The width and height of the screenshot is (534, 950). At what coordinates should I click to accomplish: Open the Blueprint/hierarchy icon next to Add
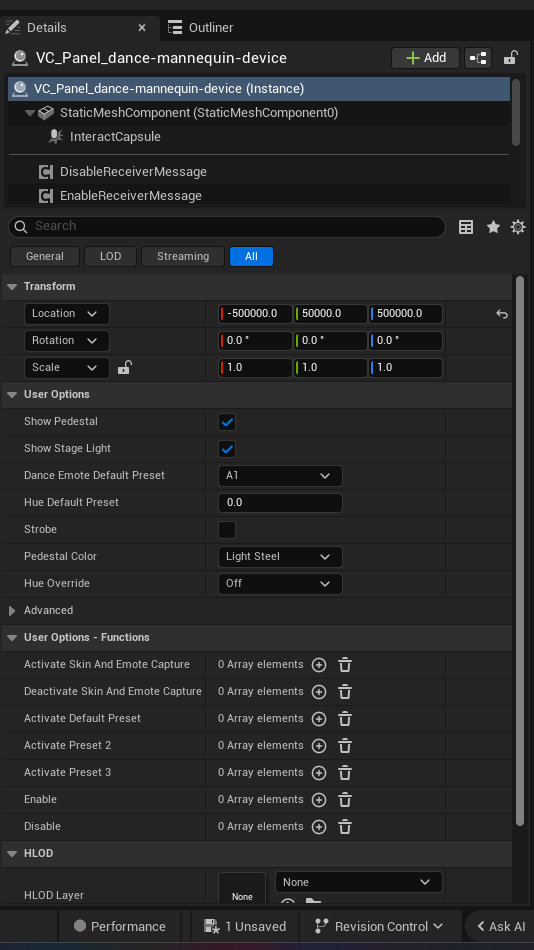[478, 58]
